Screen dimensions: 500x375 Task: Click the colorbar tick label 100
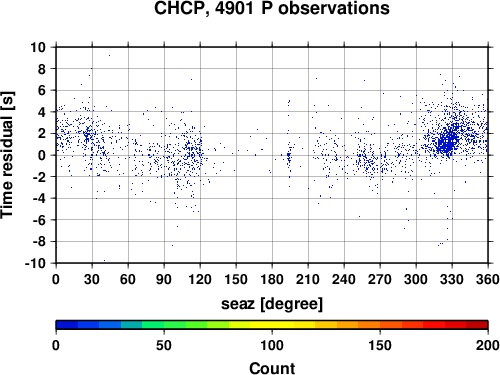pyautogui.click(x=272, y=345)
